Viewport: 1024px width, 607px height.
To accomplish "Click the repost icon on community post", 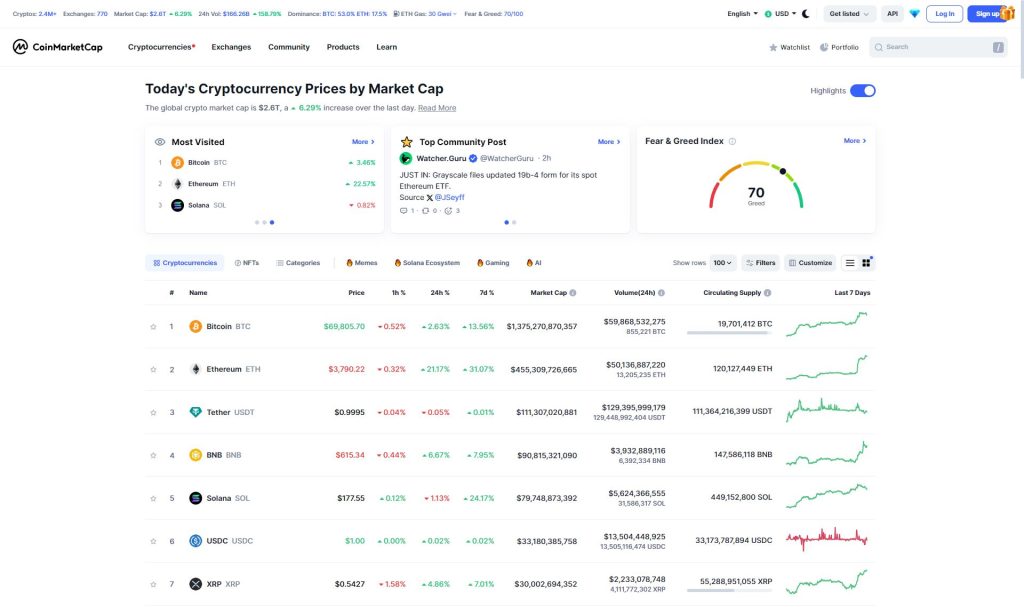I will click(x=425, y=210).
